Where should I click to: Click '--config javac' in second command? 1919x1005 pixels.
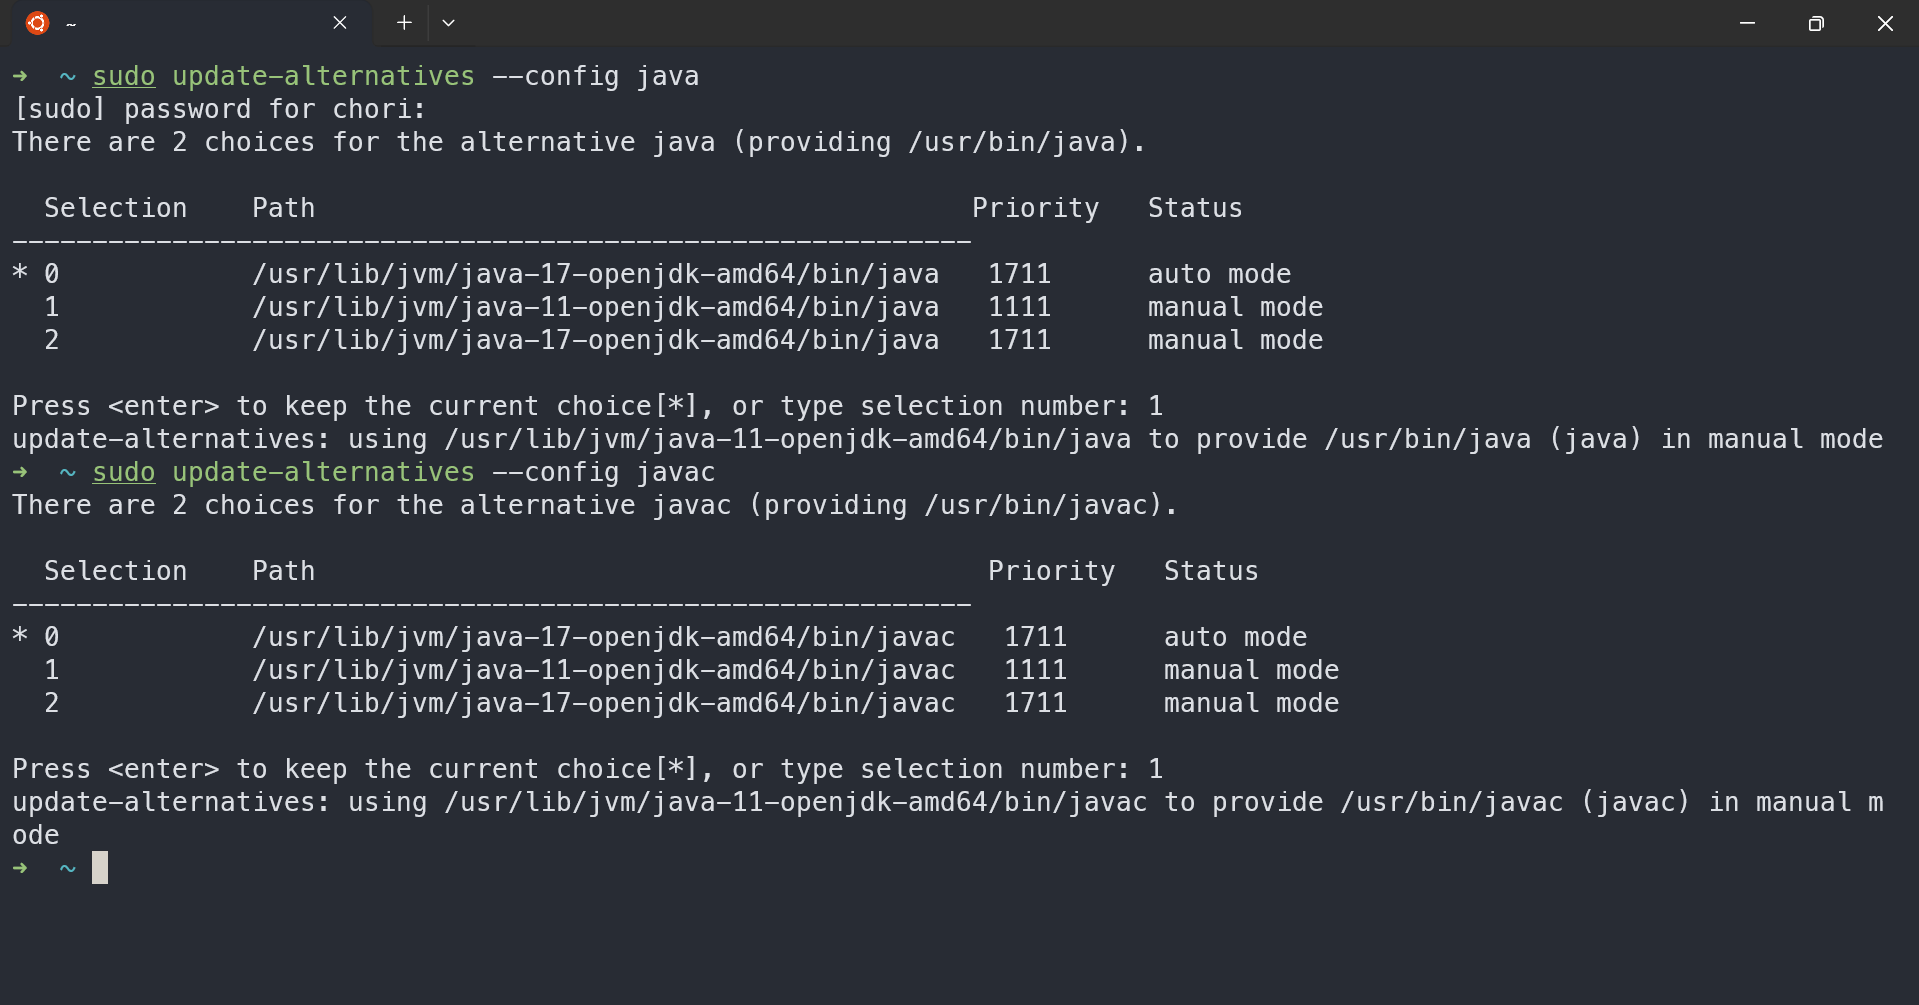point(604,472)
